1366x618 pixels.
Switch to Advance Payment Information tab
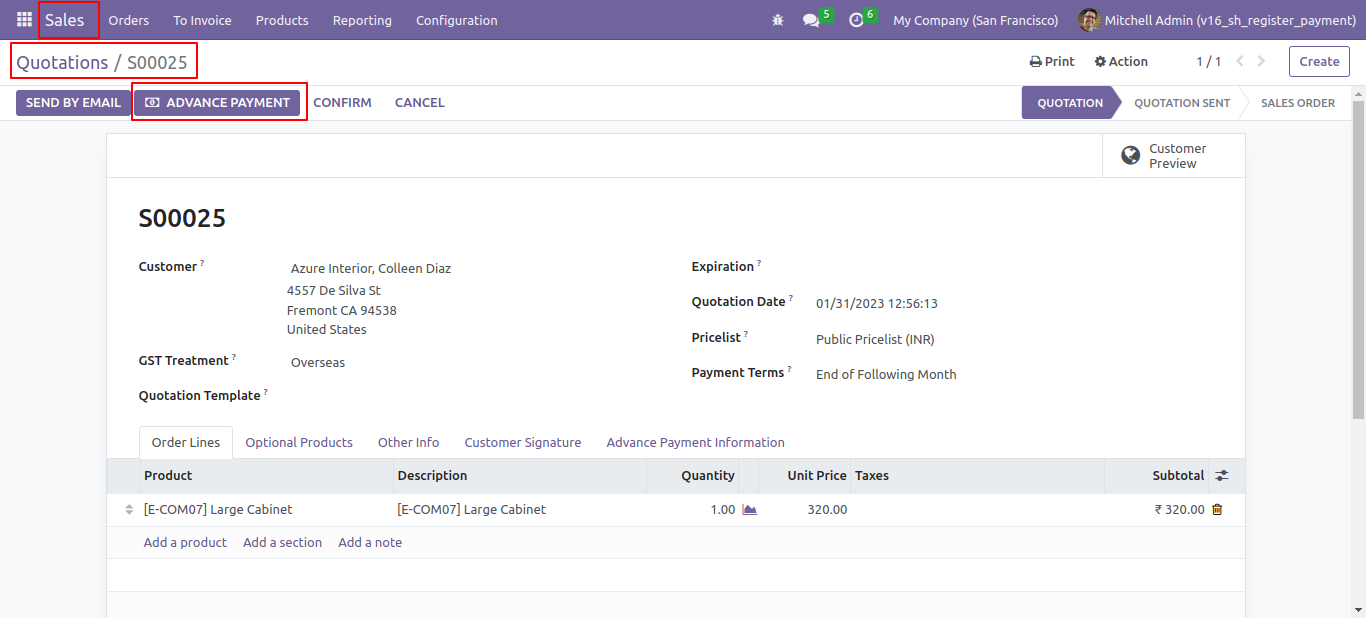[695, 442]
